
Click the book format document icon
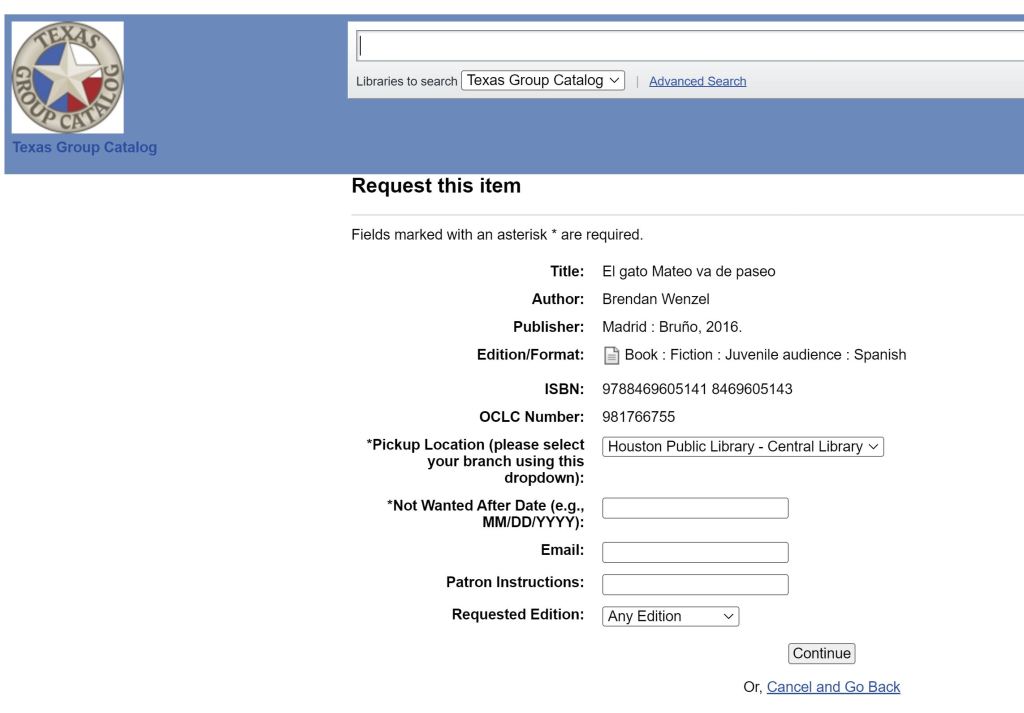point(612,356)
